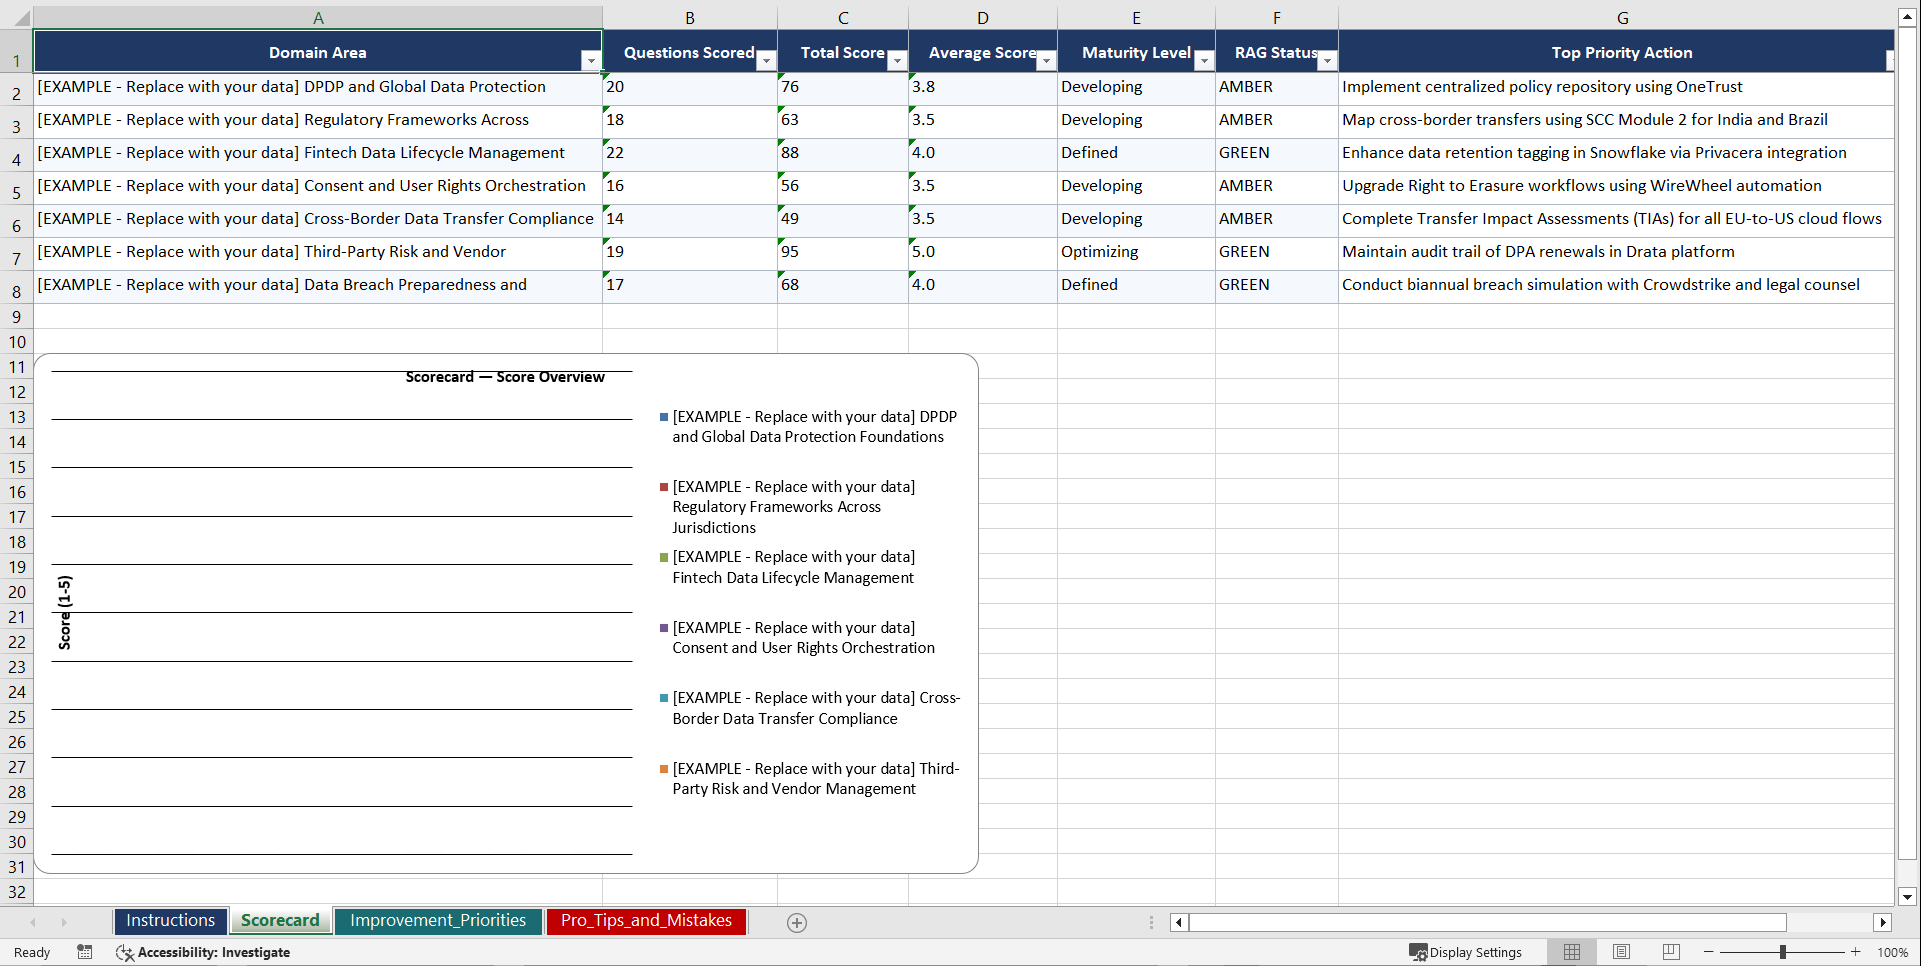Open the Questions Scored filter dropdown
Viewport: 1921px width, 966px height.
pyautogui.click(x=766, y=61)
